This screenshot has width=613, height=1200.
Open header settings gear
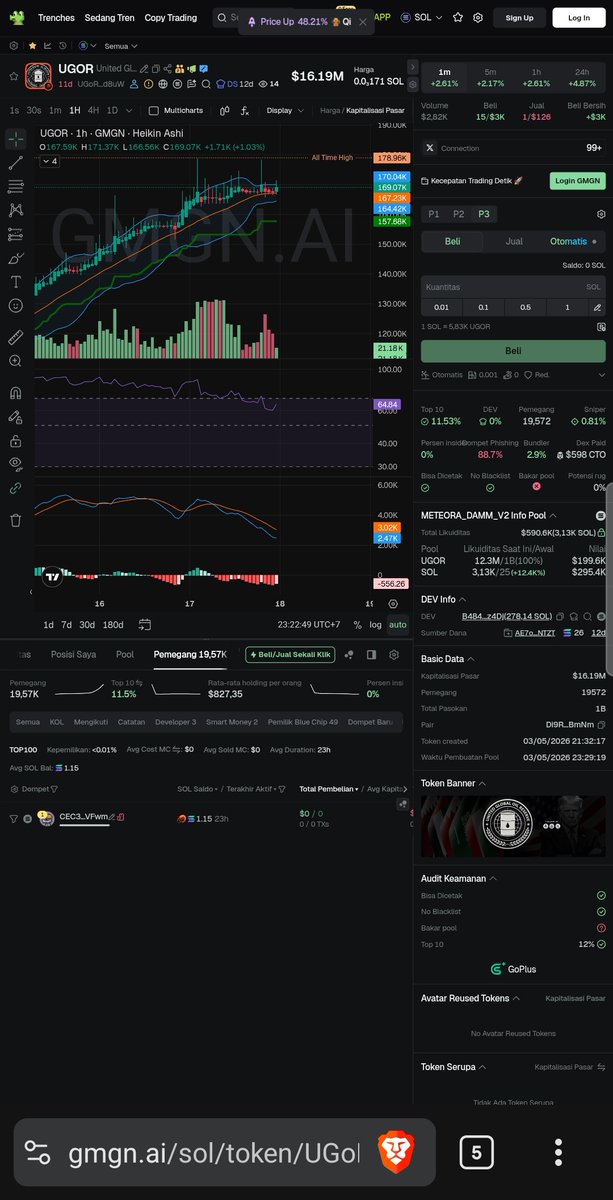pyautogui.click(x=479, y=17)
